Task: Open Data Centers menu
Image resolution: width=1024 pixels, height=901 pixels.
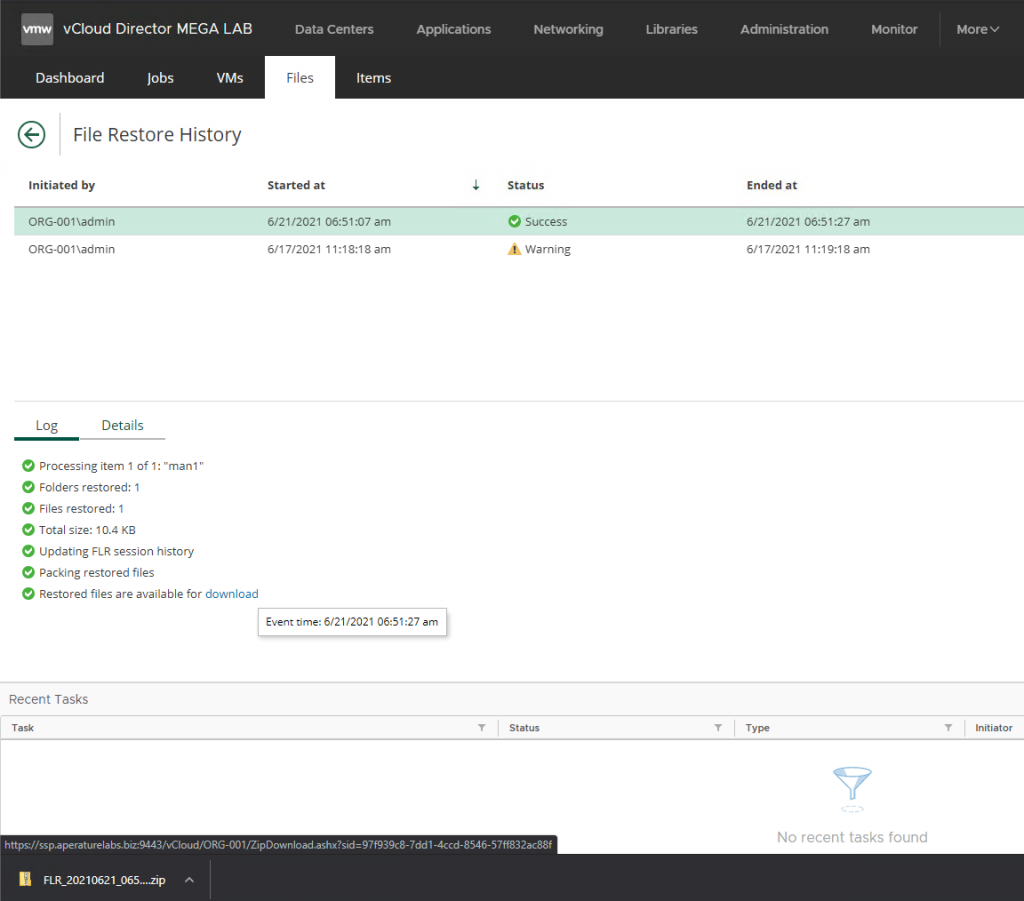Action: tap(334, 29)
